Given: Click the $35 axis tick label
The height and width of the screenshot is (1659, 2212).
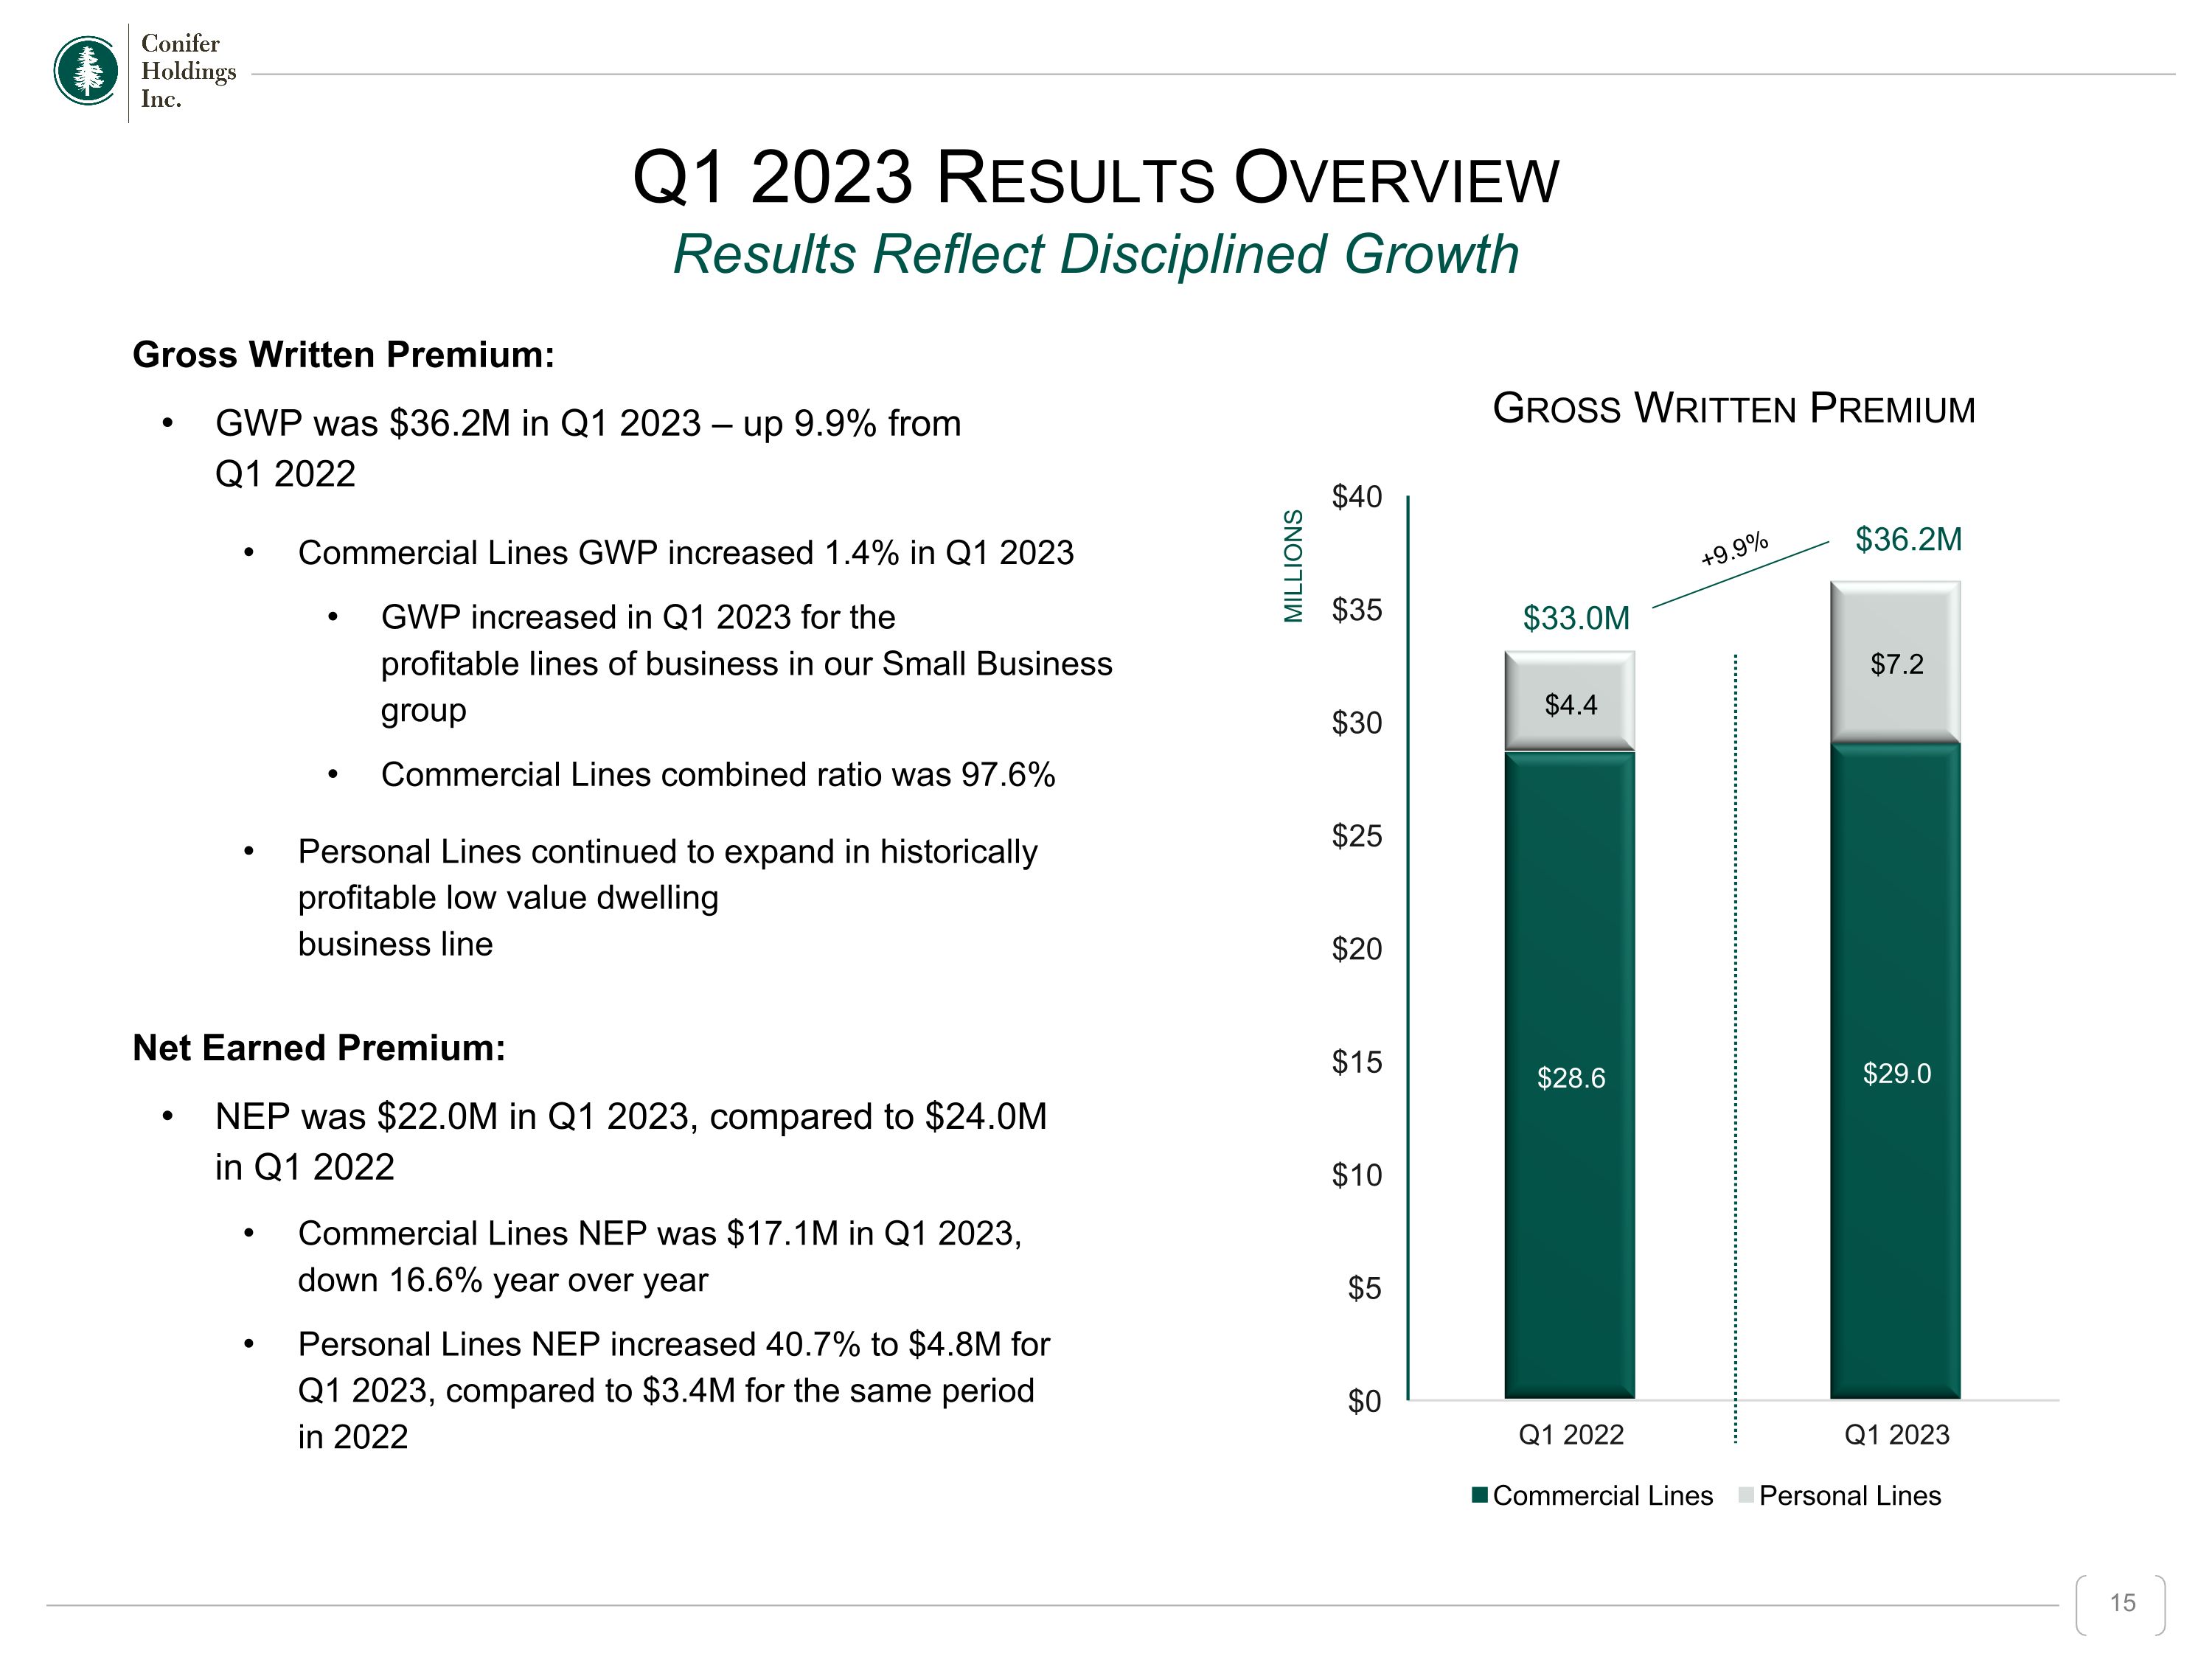Looking at the screenshot, I should [x=1357, y=610].
